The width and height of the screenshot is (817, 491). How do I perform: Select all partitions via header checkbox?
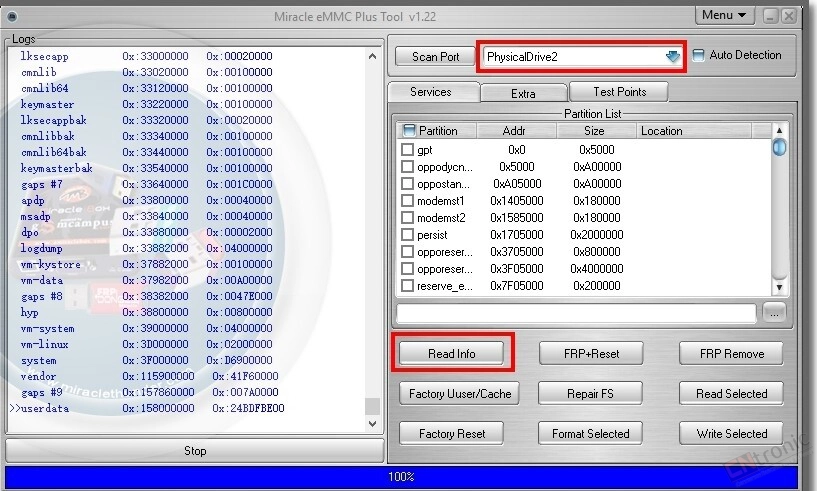409,131
